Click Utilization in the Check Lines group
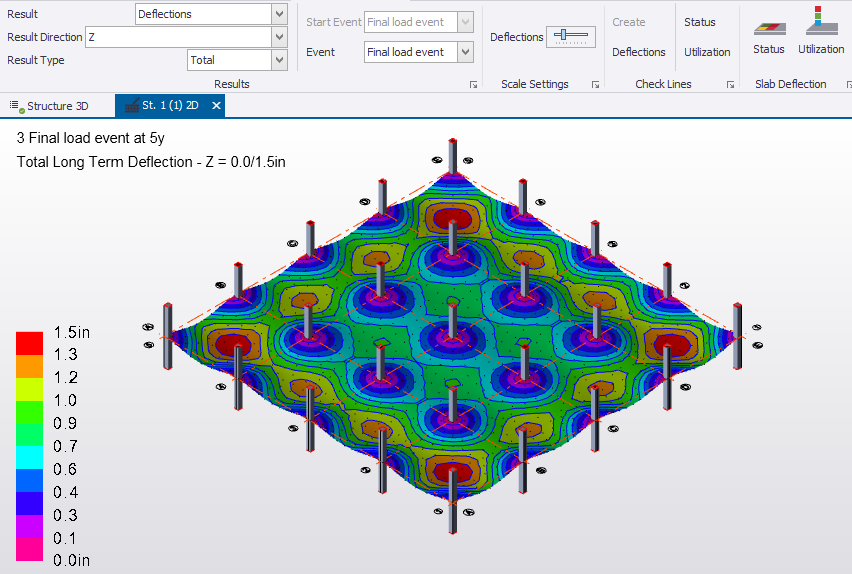852x574 pixels. point(707,52)
